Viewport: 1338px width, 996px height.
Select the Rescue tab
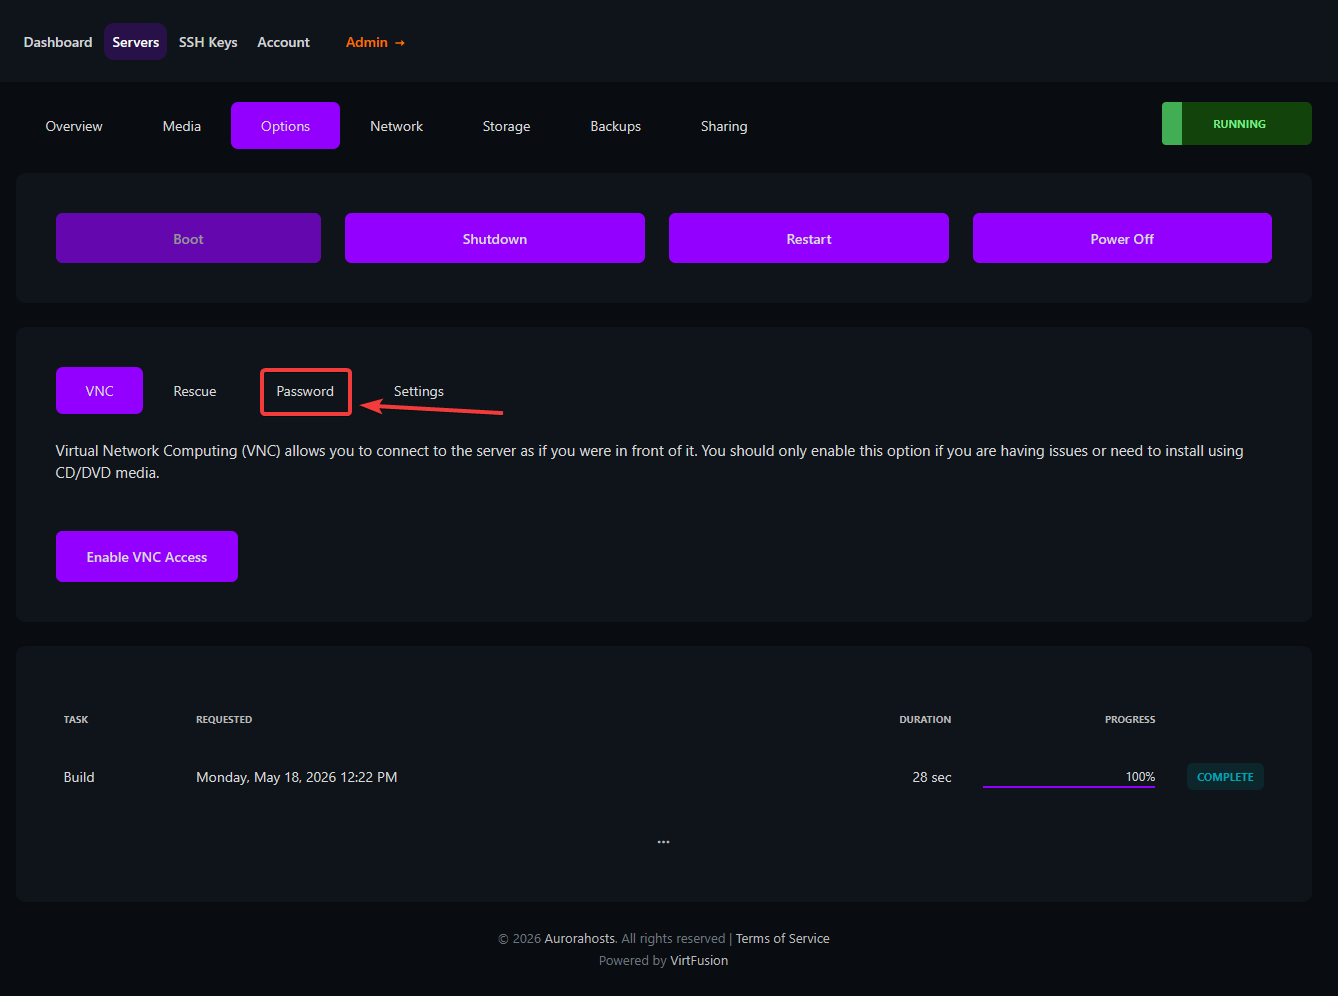(x=195, y=391)
